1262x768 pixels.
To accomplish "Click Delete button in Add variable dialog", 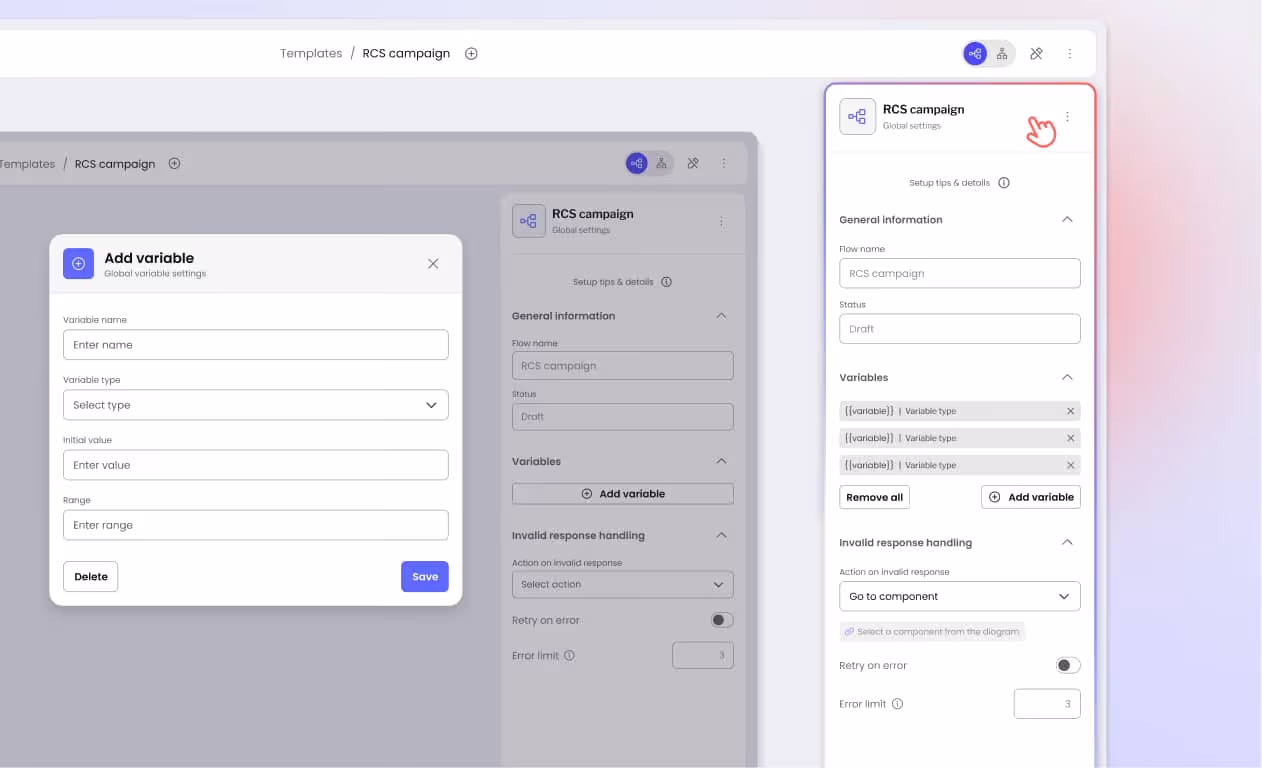I will 90,577.
